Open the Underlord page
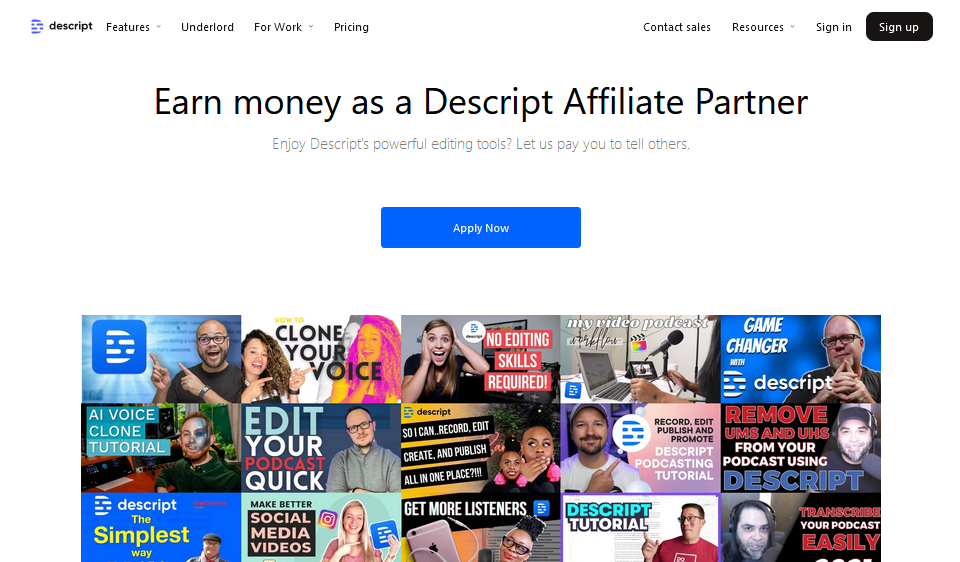Viewport: 960px width, 562px height. coord(208,27)
